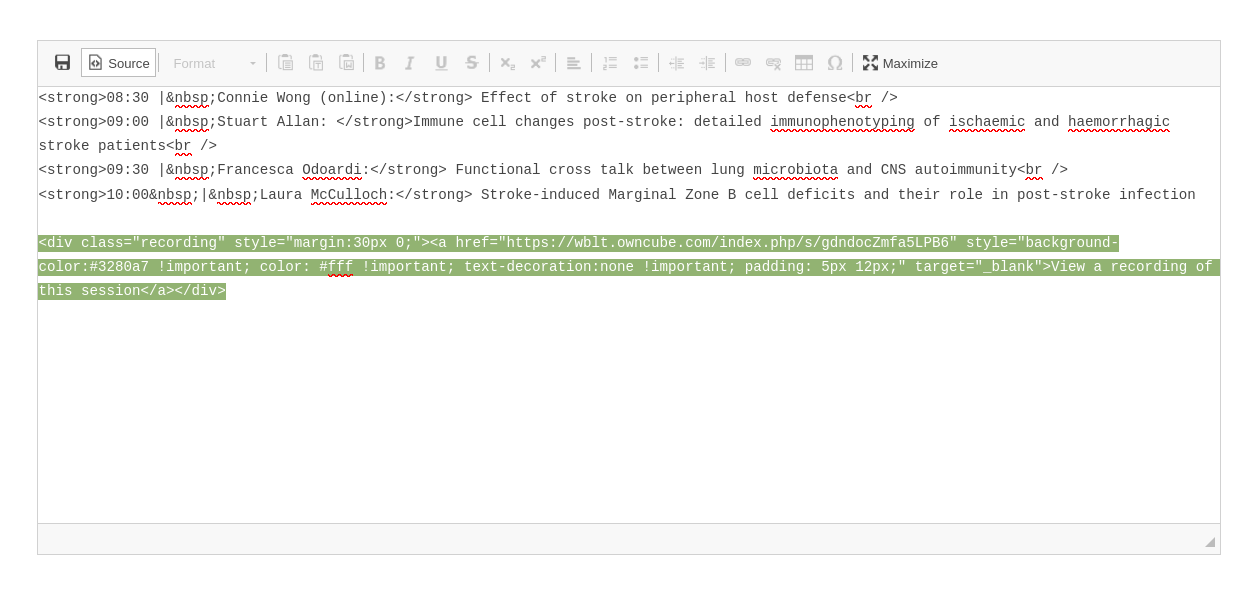Toggle Strikethrough formatting

pos(472,62)
